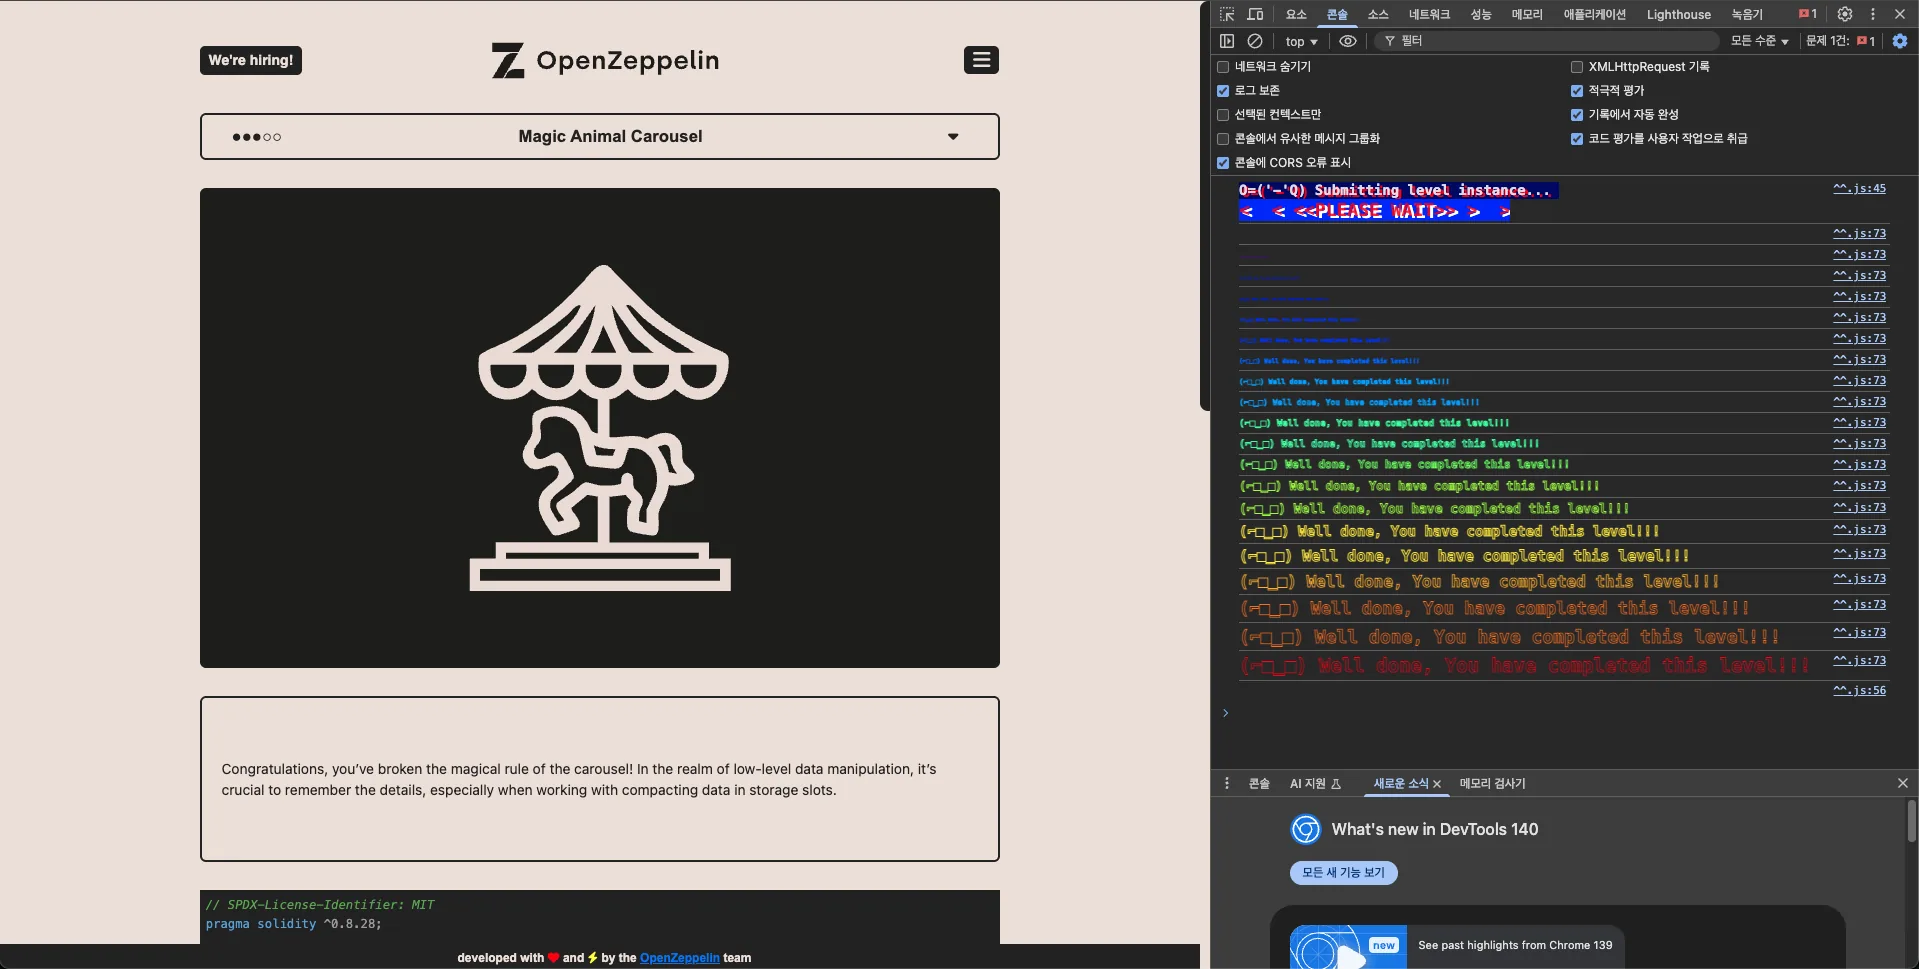This screenshot has height=969, width=1919.
Task: Open the ^^.js:45 source link
Action: point(1859,188)
